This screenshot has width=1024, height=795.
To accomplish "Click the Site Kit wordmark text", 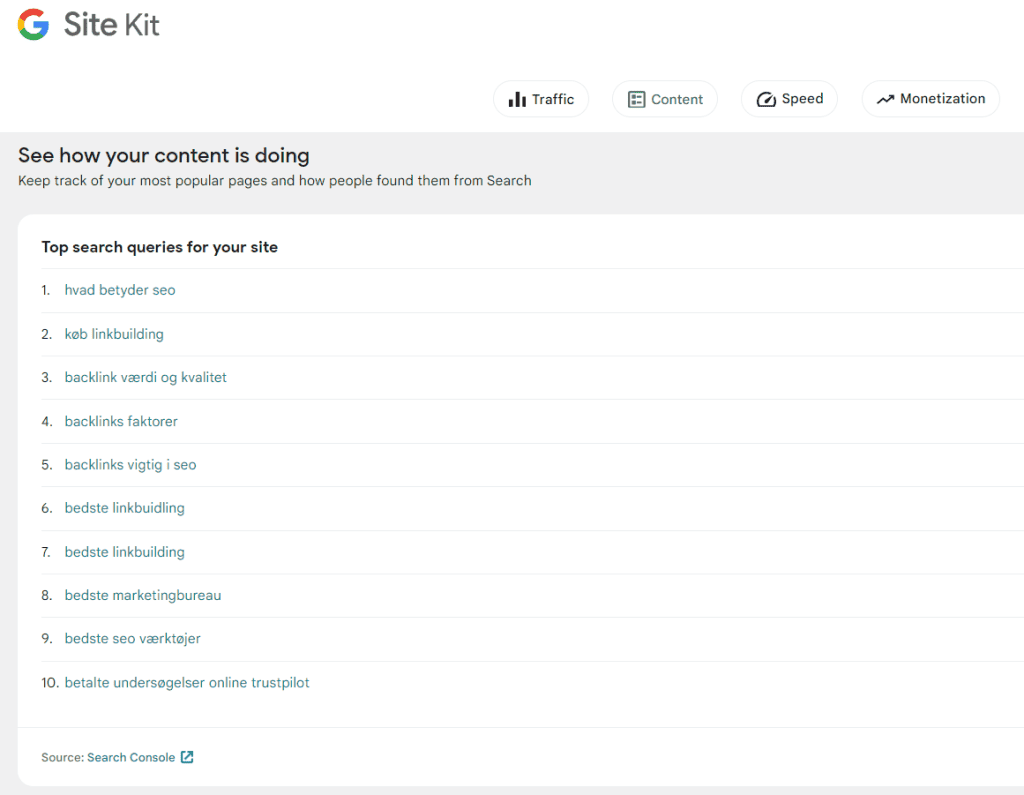I will [112, 25].
